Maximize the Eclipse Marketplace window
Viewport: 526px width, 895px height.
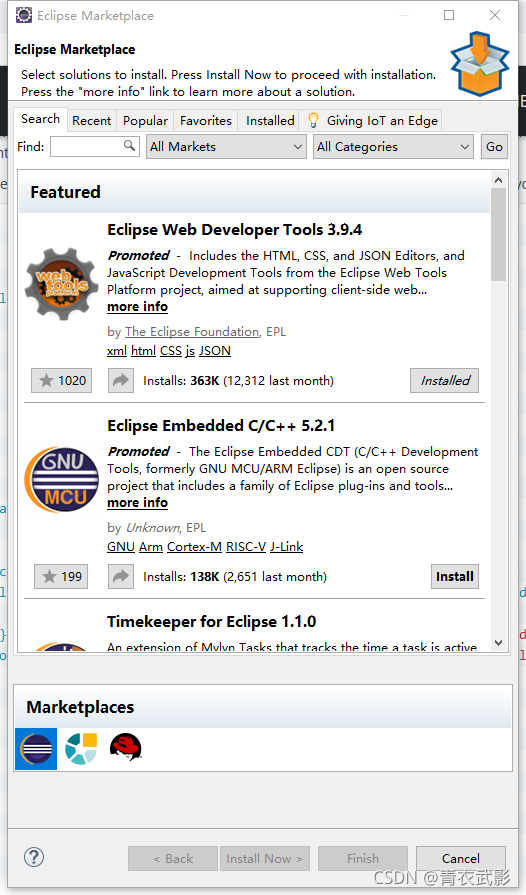coord(449,15)
